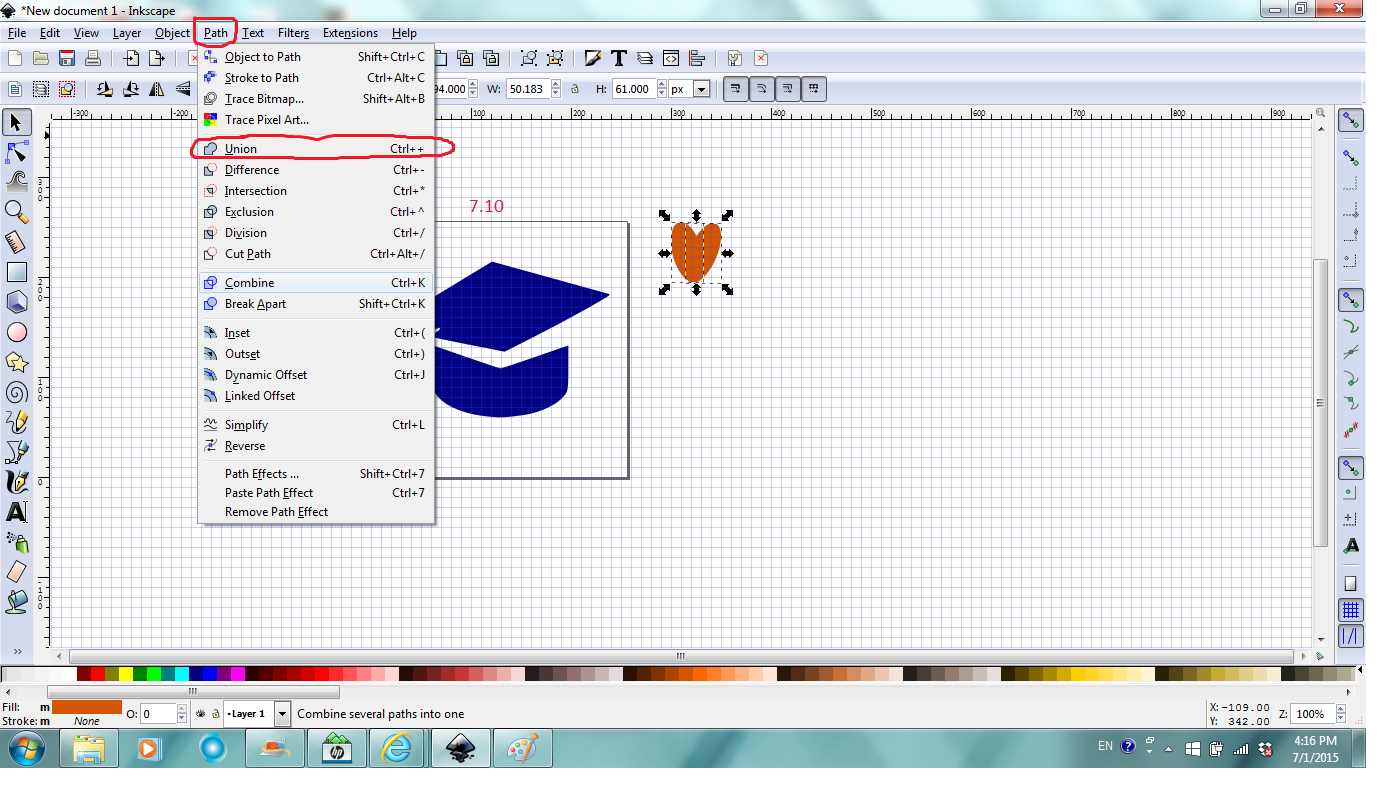This screenshot has height=788, width=1384.
Task: Choose Break Apart menu entry
Action: tap(316, 304)
